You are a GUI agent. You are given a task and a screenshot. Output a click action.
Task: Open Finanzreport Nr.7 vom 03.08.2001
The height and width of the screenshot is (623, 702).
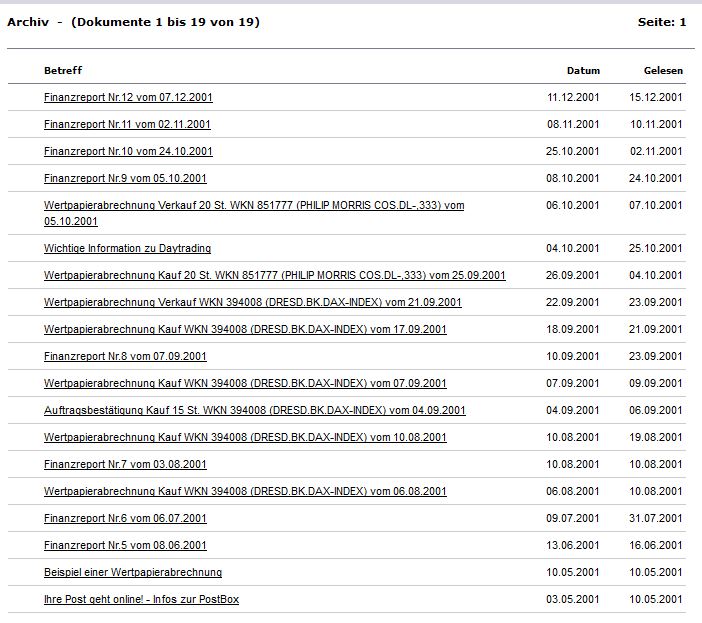tap(125, 464)
